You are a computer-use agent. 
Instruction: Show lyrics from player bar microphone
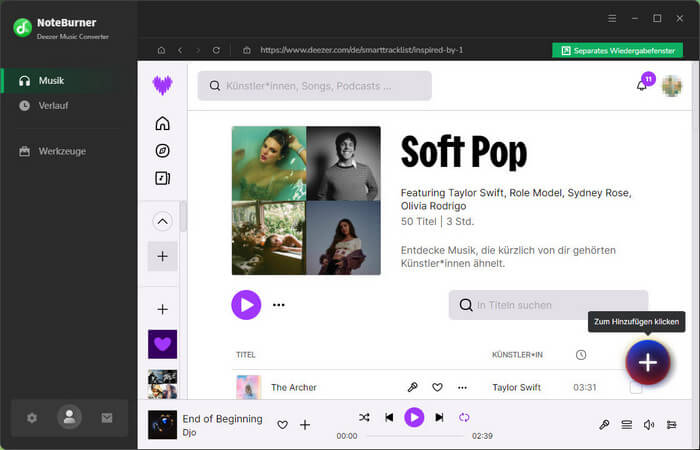[x=604, y=425]
